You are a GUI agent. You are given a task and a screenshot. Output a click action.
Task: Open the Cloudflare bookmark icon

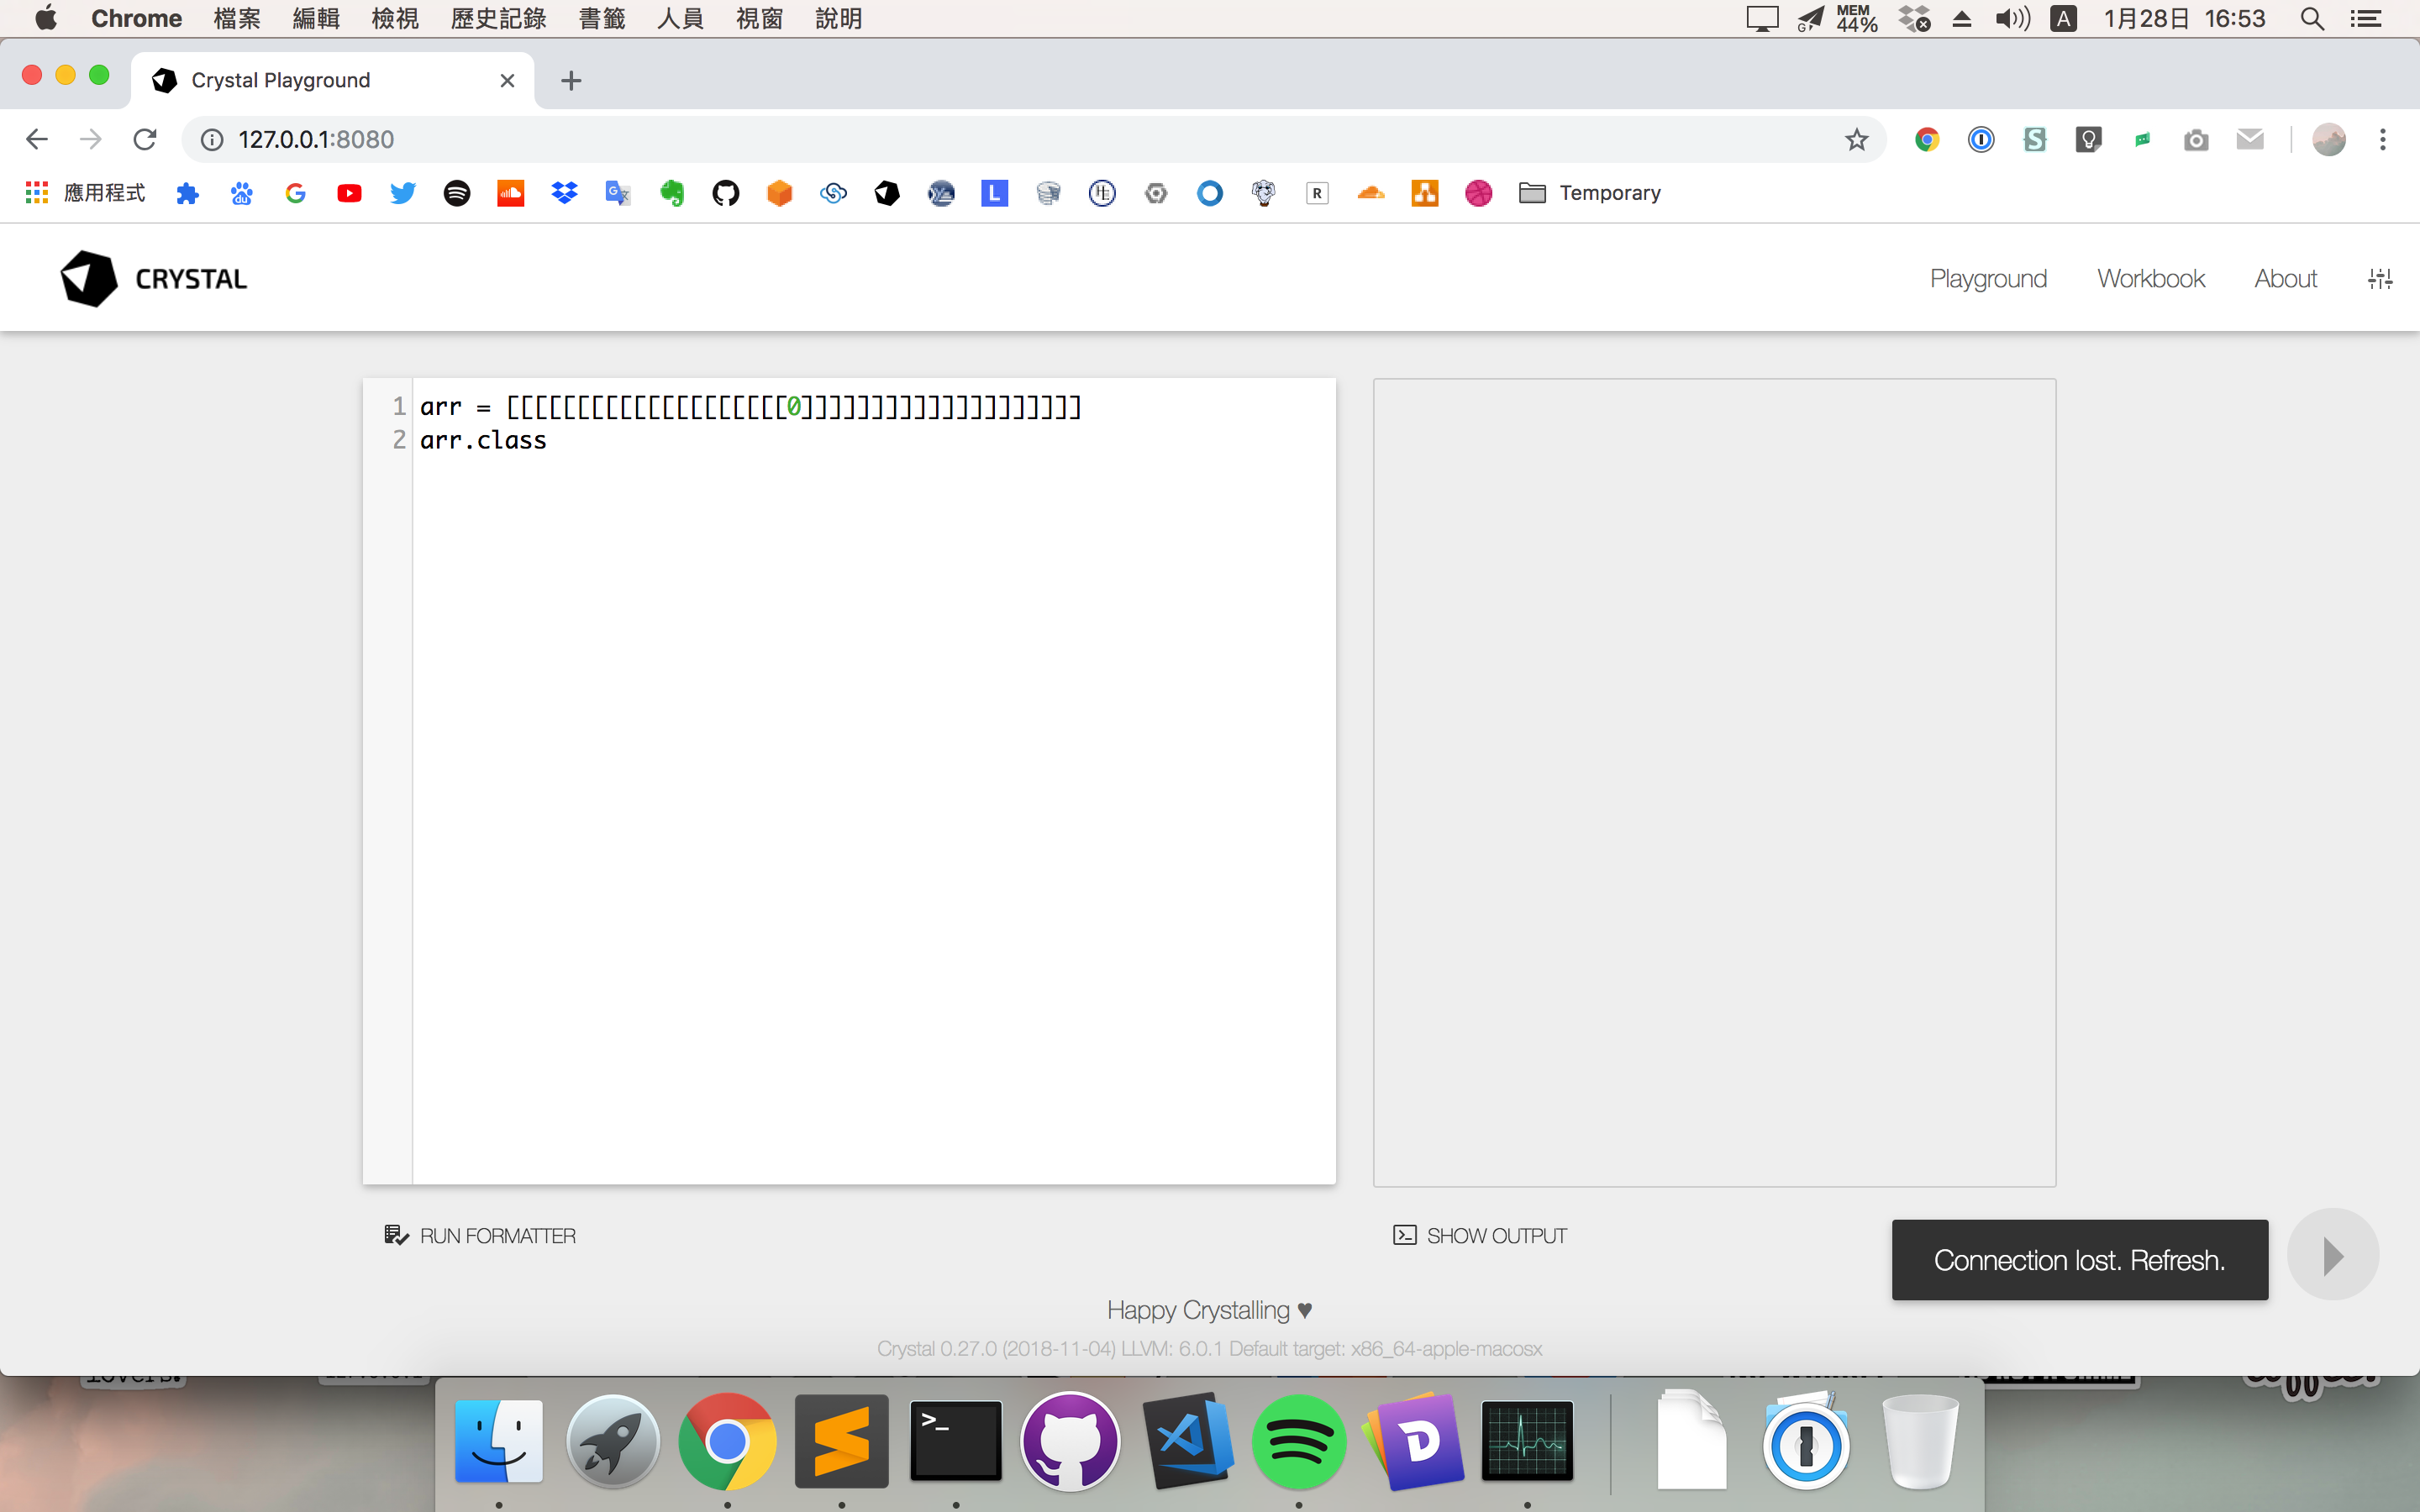pos(1371,193)
